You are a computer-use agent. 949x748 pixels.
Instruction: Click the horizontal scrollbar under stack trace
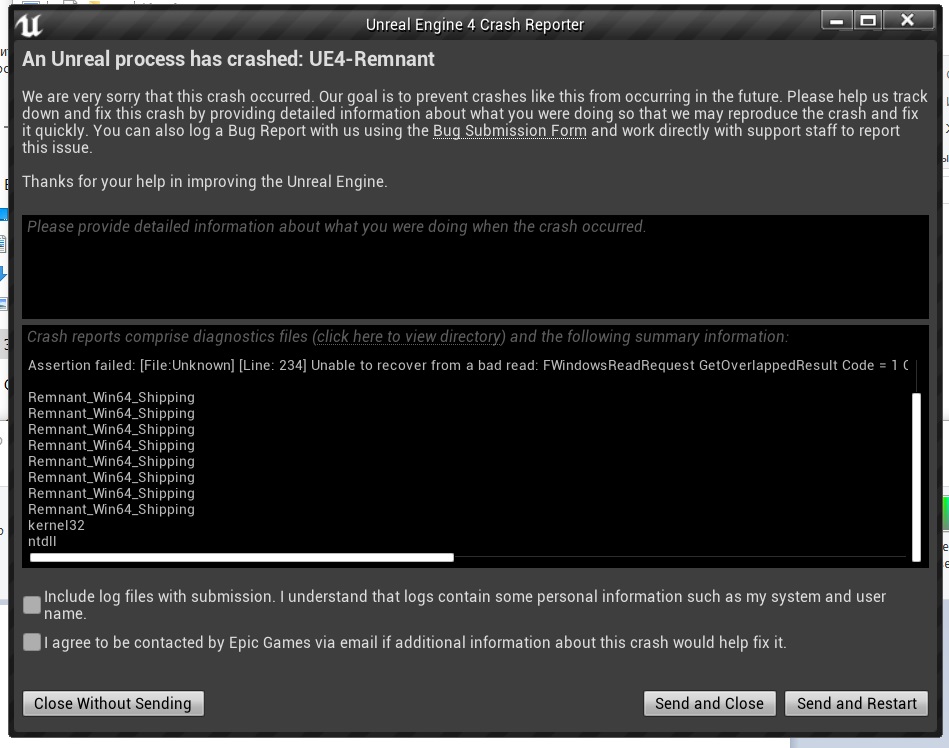pyautogui.click(x=242, y=557)
